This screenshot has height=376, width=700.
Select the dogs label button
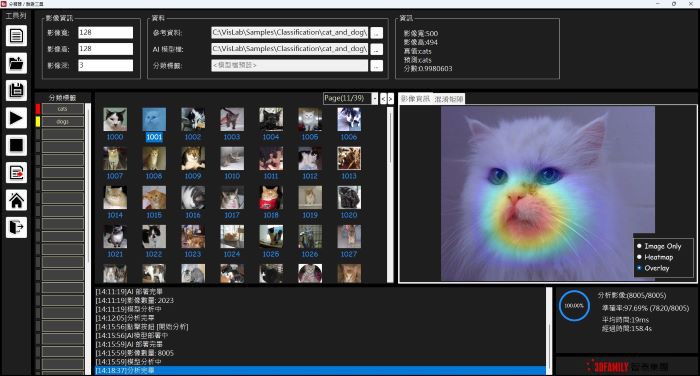click(x=62, y=121)
